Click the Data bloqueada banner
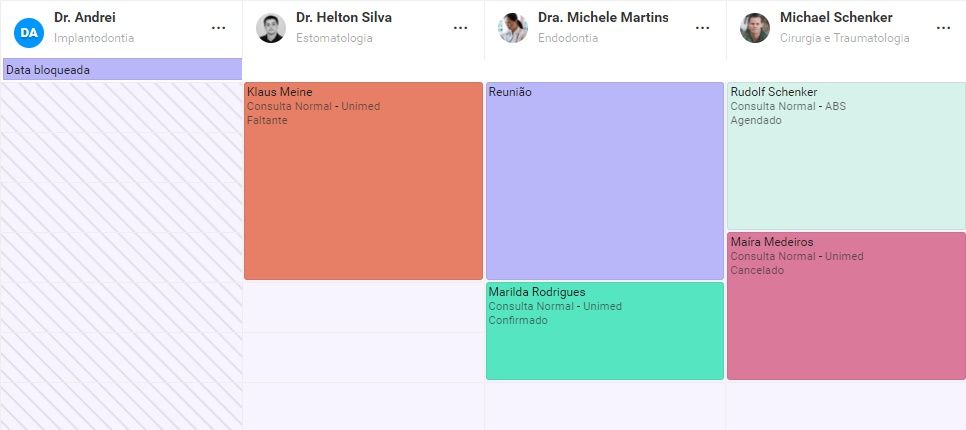 click(122, 70)
